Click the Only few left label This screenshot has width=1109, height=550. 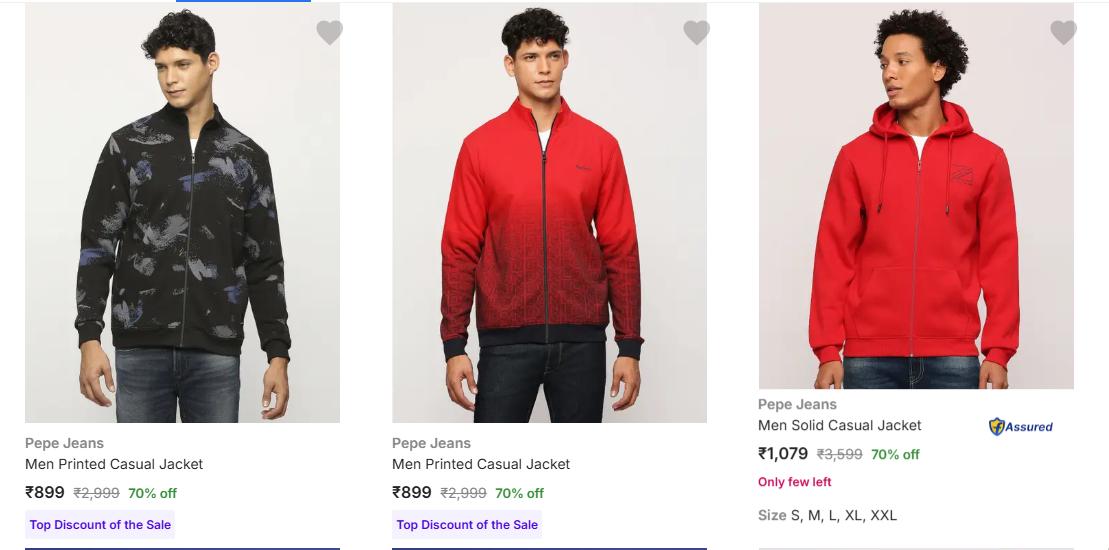795,482
